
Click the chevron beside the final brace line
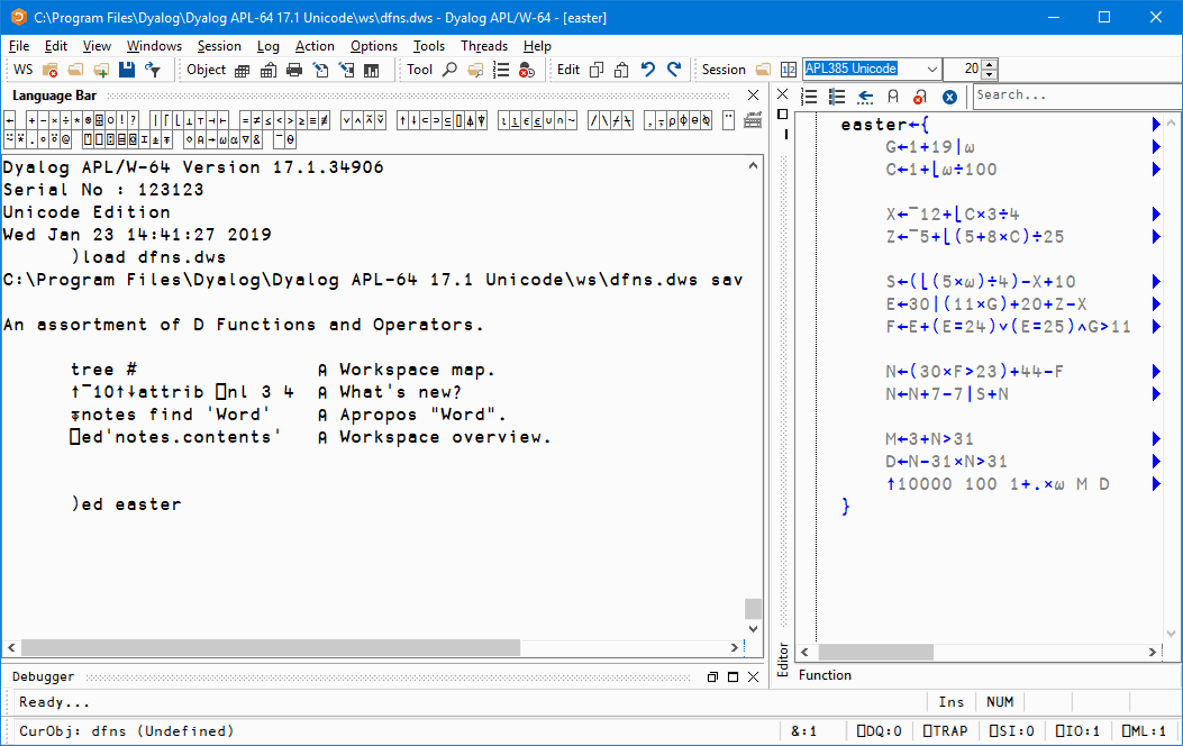pyautogui.click(x=1157, y=483)
